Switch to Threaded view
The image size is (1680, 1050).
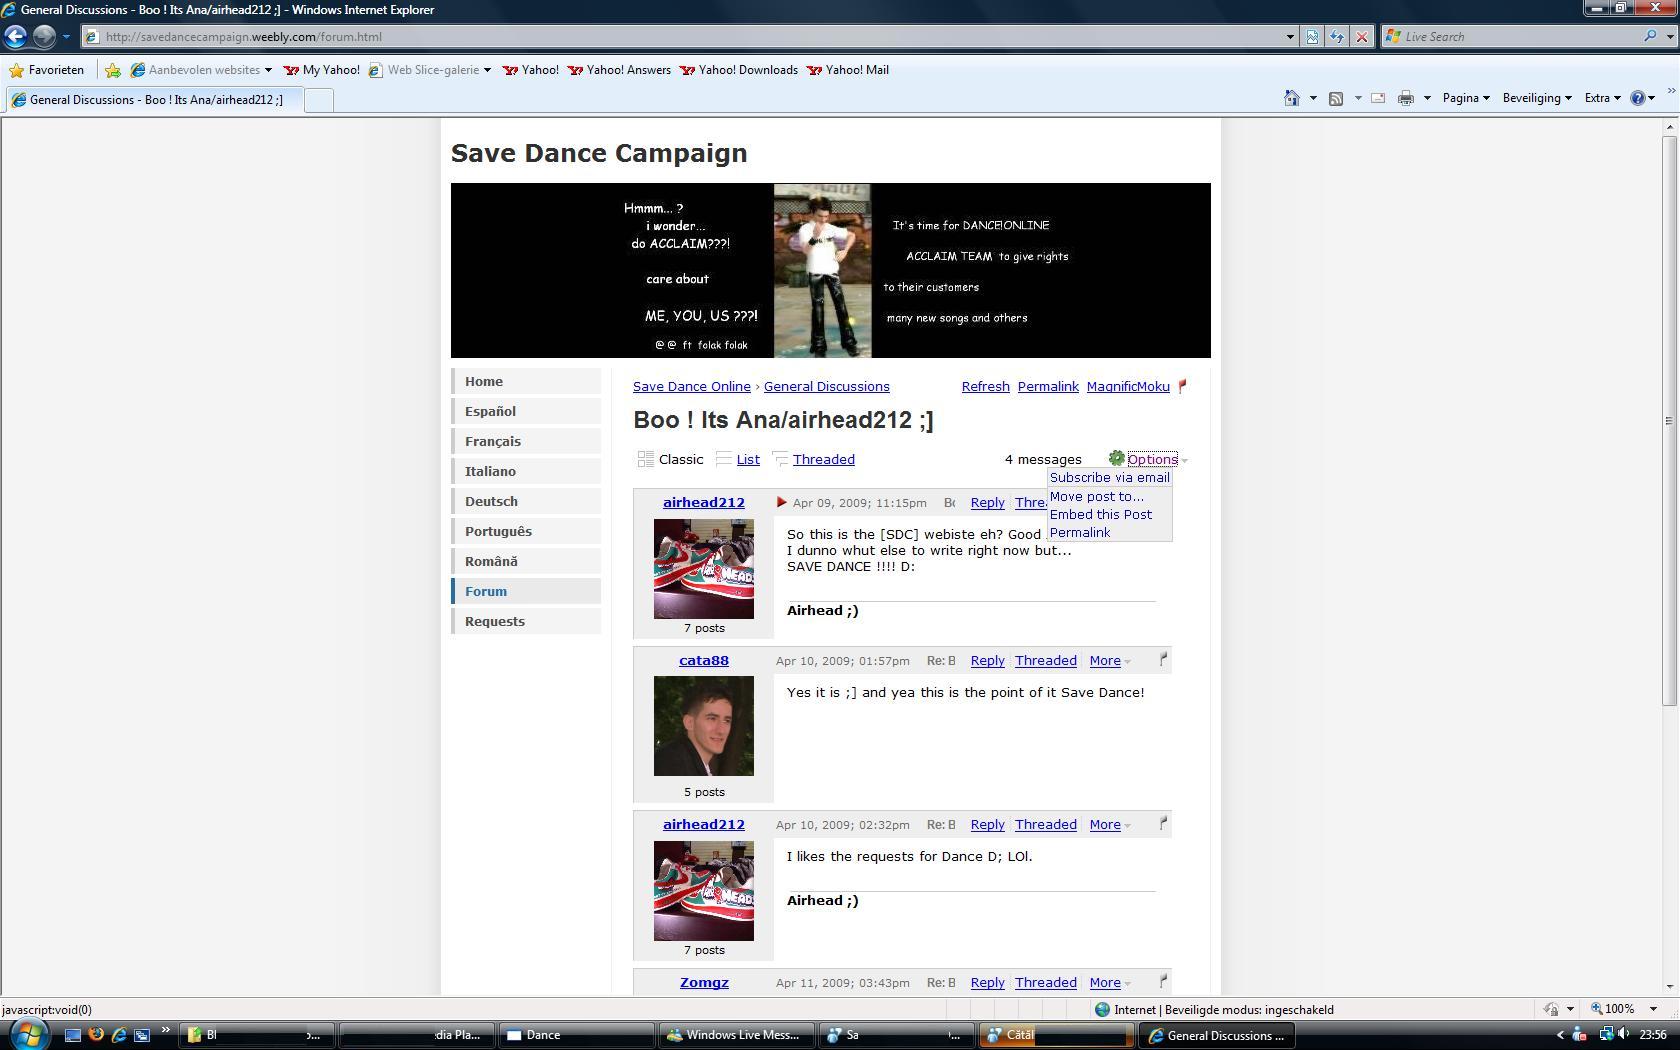tap(823, 460)
